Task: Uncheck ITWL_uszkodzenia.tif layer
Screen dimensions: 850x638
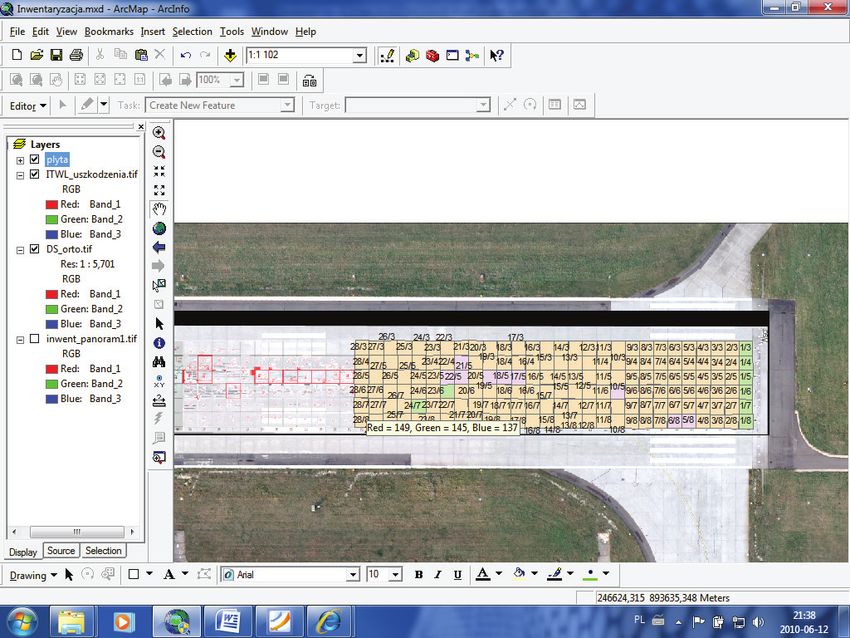Action: pos(35,175)
